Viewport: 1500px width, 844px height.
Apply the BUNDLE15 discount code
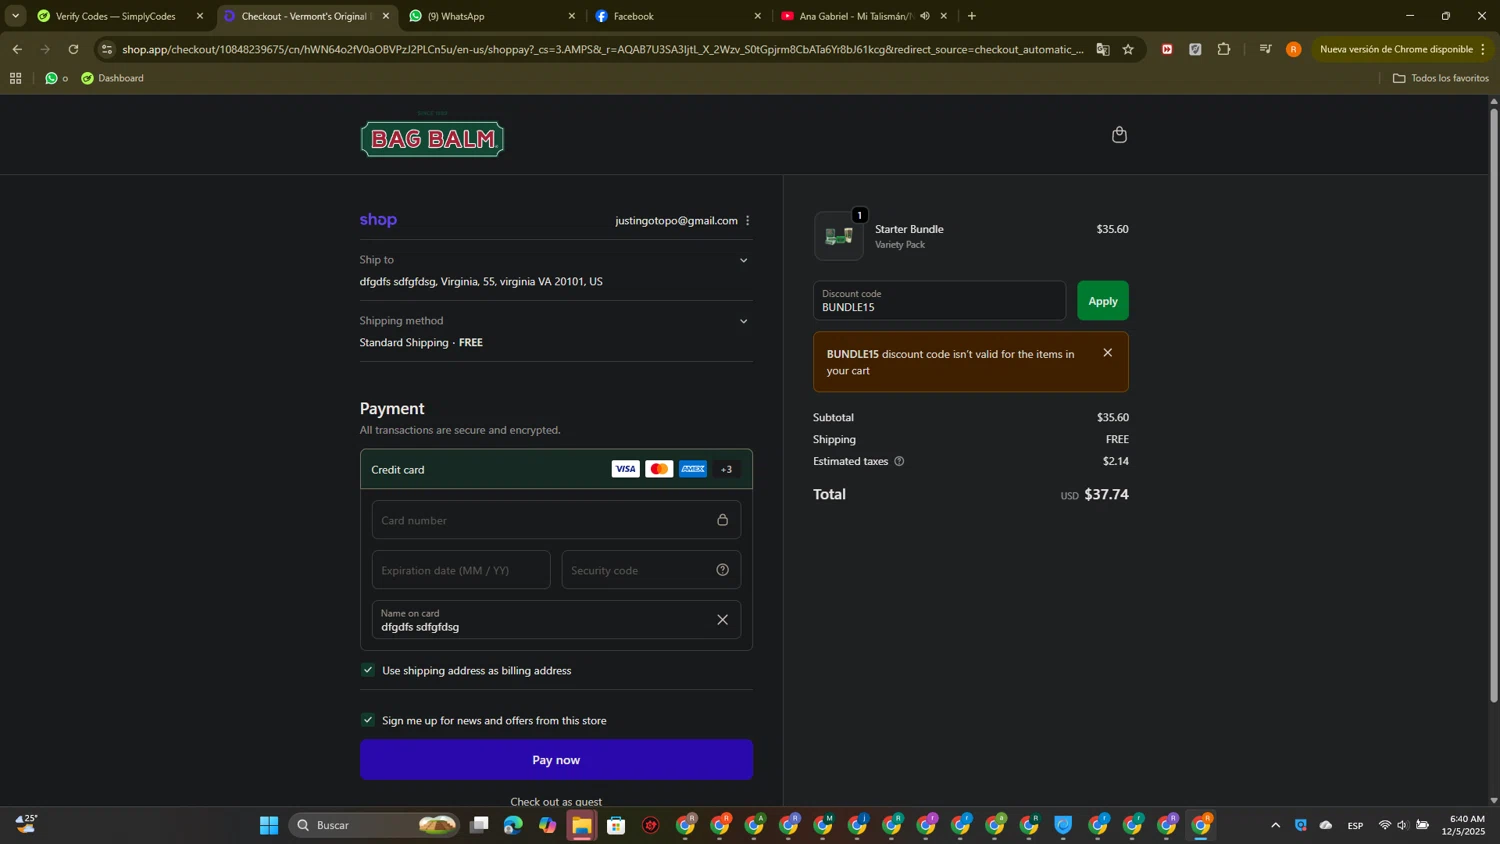[1103, 301]
